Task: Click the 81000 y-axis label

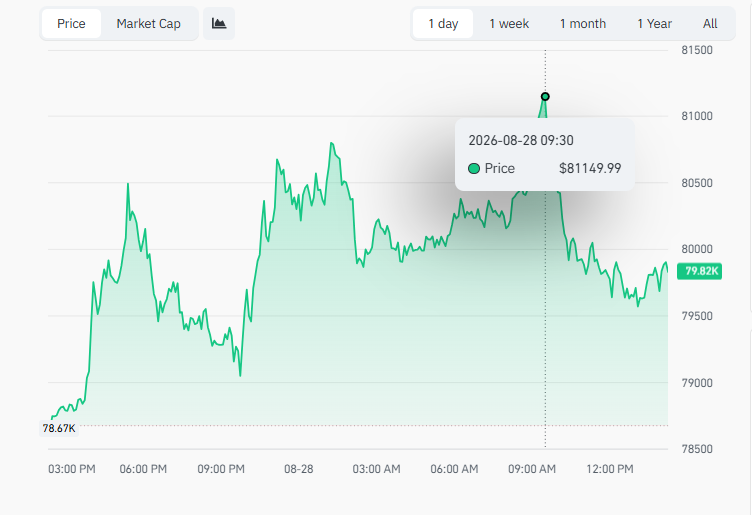Action: tap(697, 116)
